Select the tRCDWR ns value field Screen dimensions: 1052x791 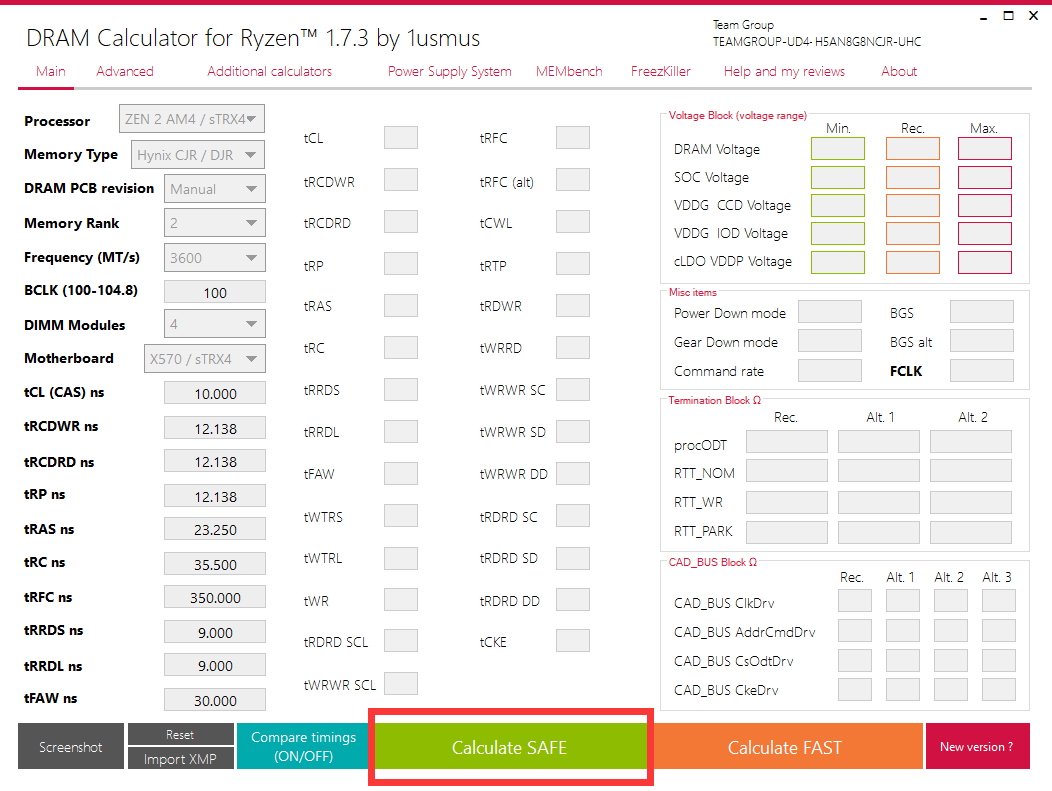[215, 428]
